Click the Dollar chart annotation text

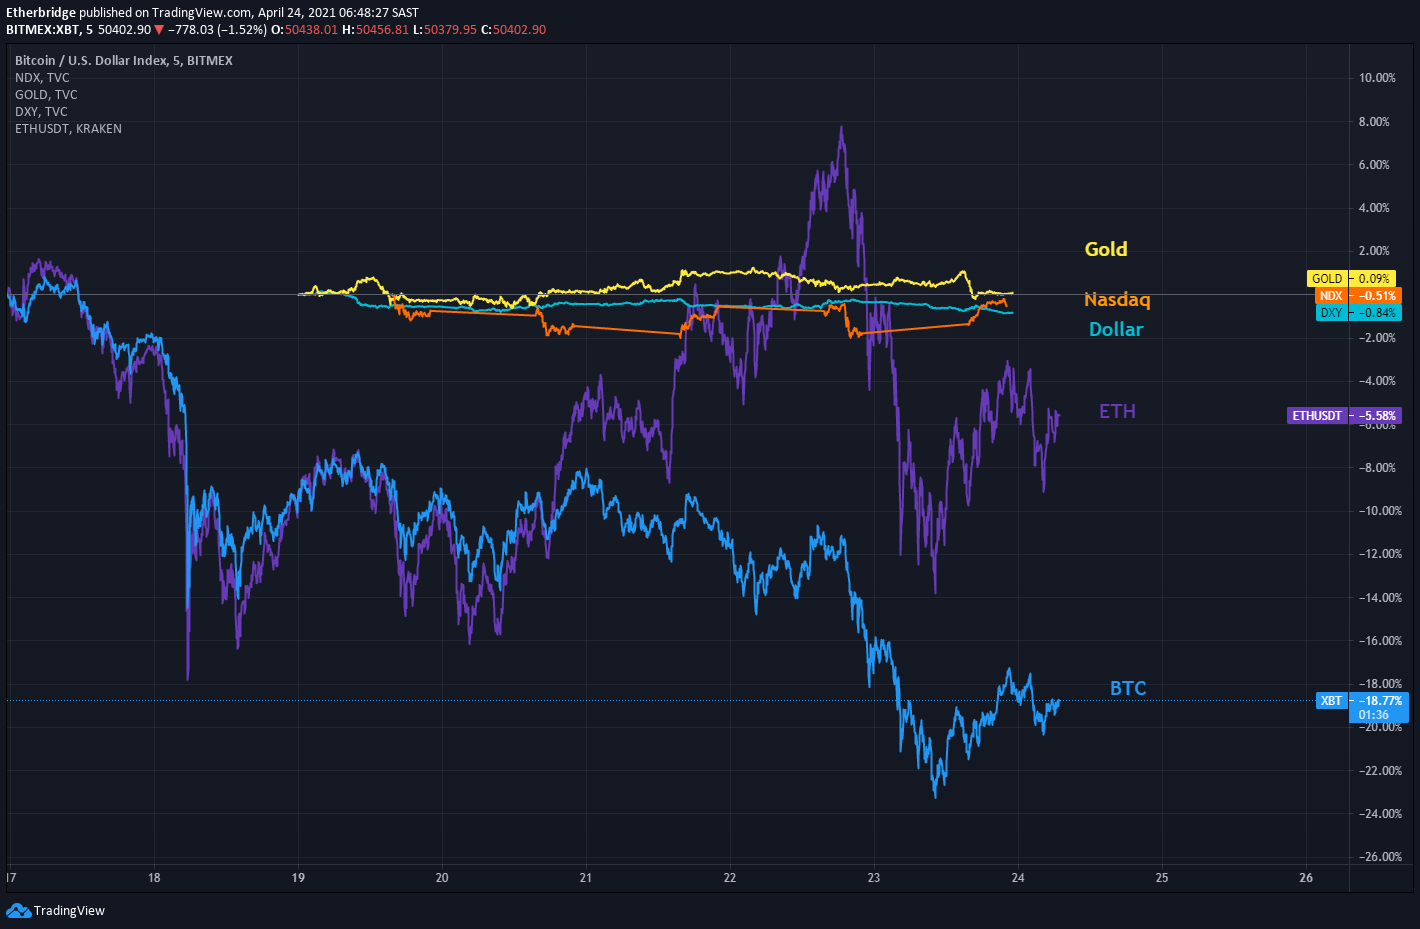click(x=1116, y=329)
